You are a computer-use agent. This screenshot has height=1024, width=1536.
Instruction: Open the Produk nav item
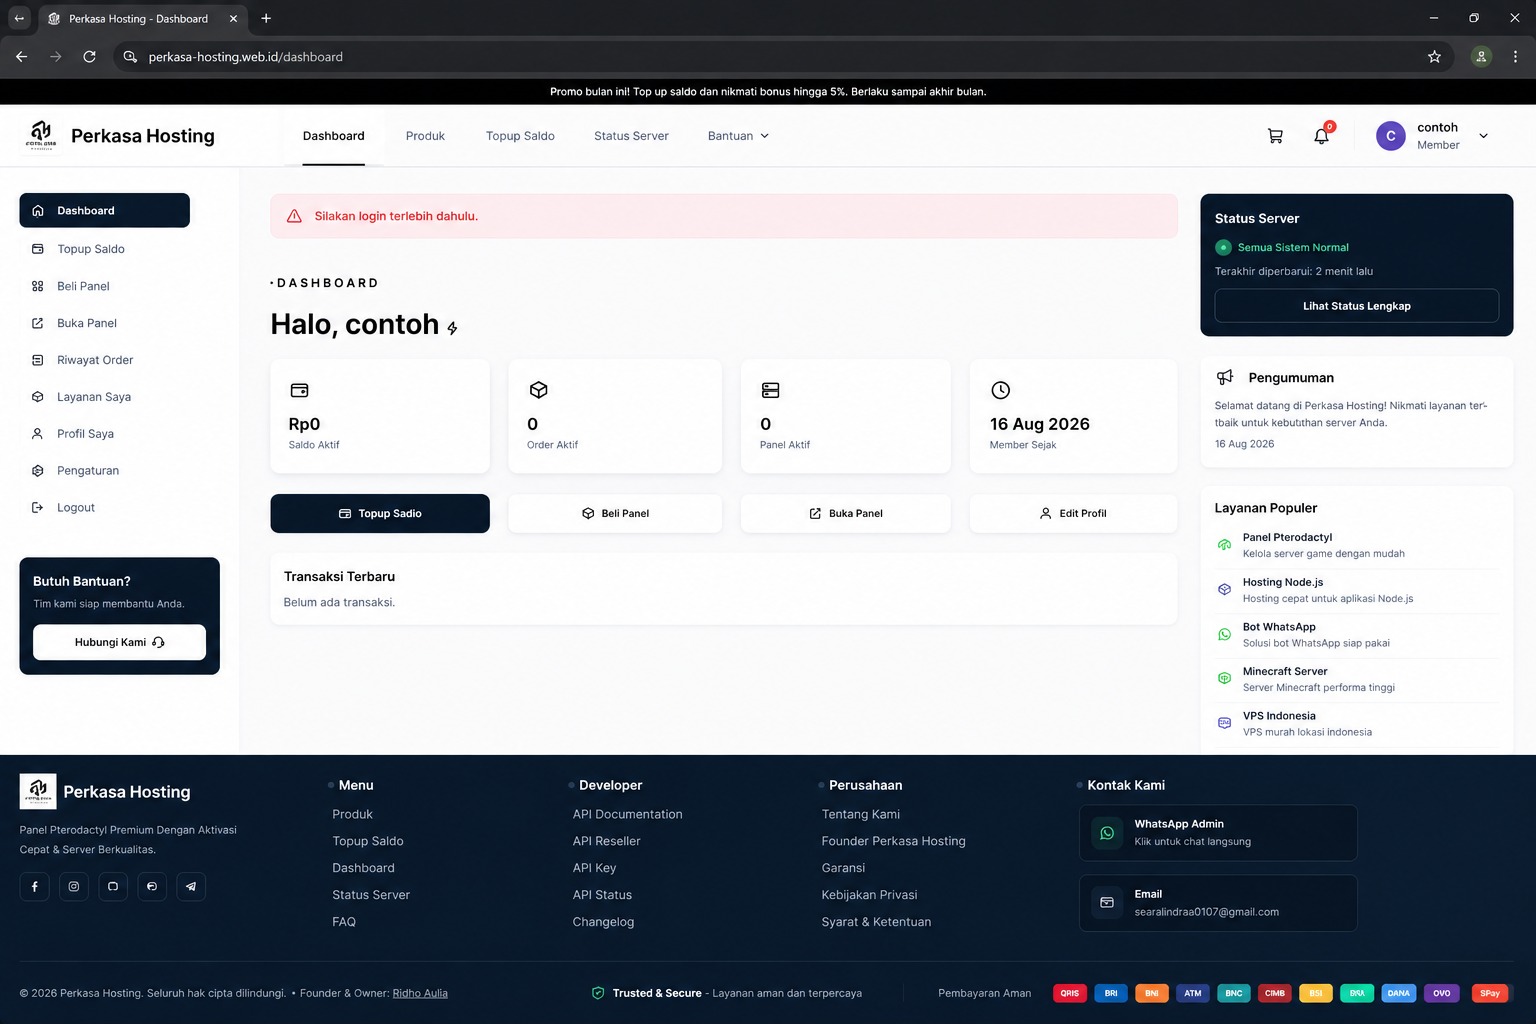[x=425, y=136]
